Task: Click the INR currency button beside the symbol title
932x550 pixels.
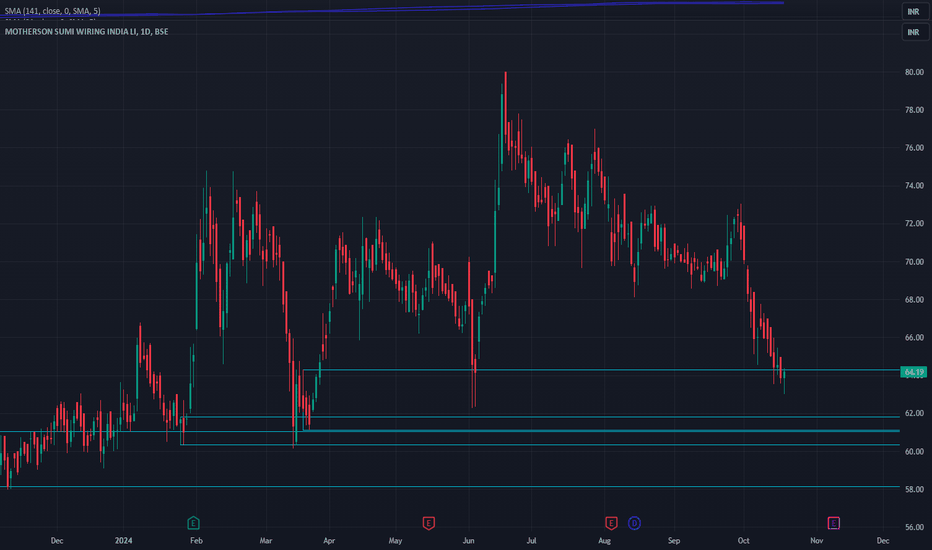Action: pyautogui.click(x=914, y=32)
